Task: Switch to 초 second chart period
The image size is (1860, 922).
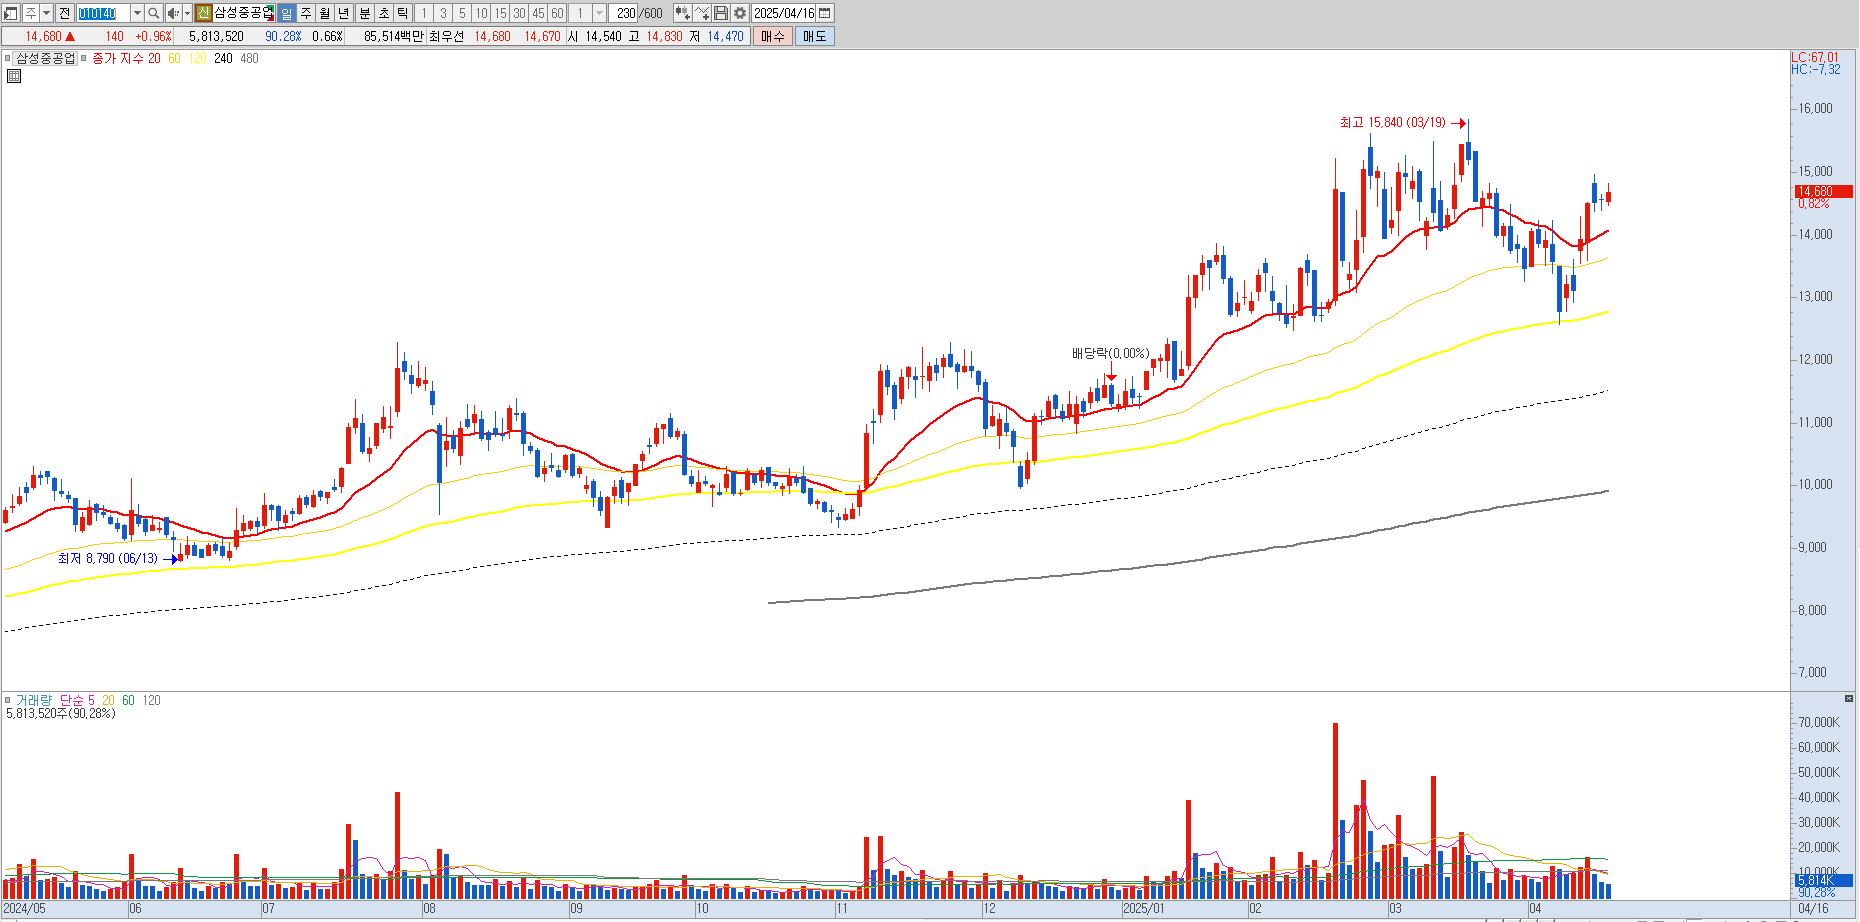Action: [383, 13]
